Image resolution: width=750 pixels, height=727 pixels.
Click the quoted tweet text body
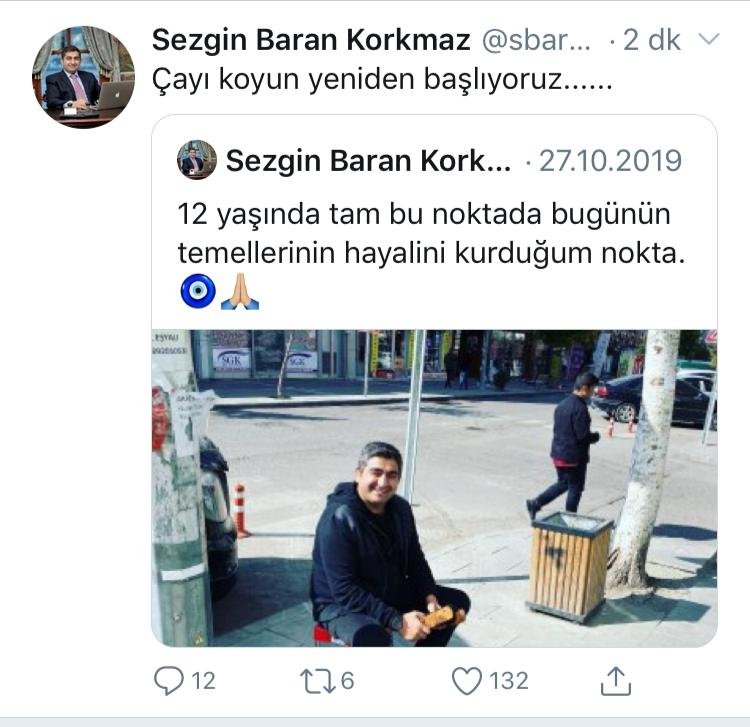point(431,233)
